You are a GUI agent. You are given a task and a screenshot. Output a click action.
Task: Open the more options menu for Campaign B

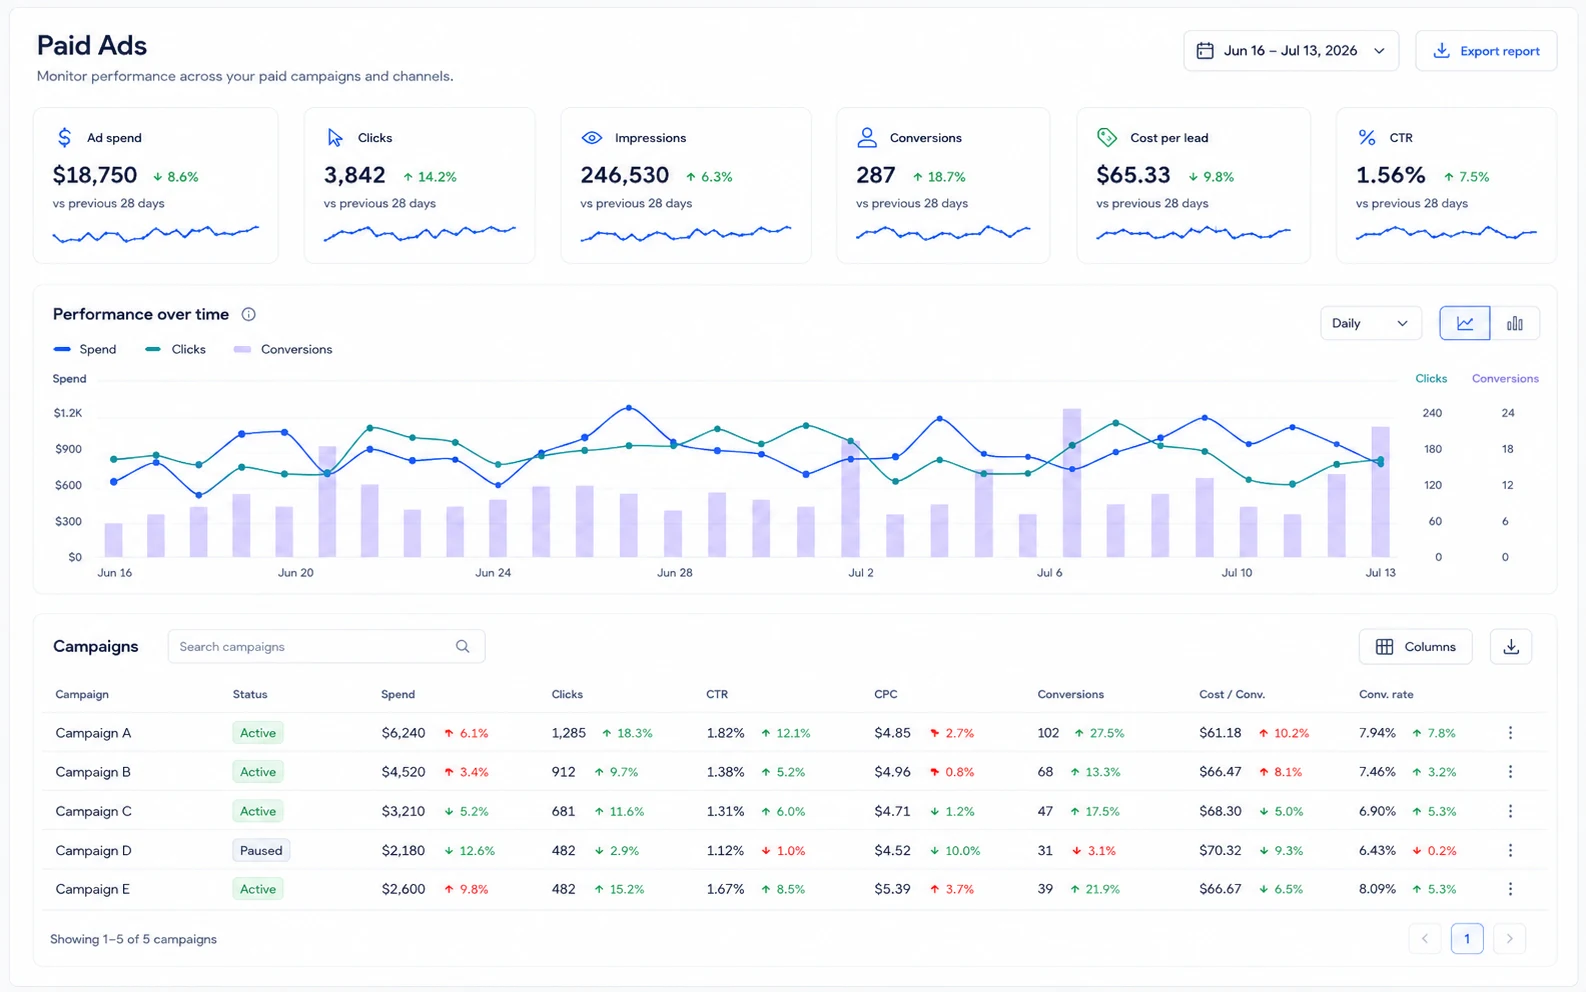click(x=1510, y=772)
